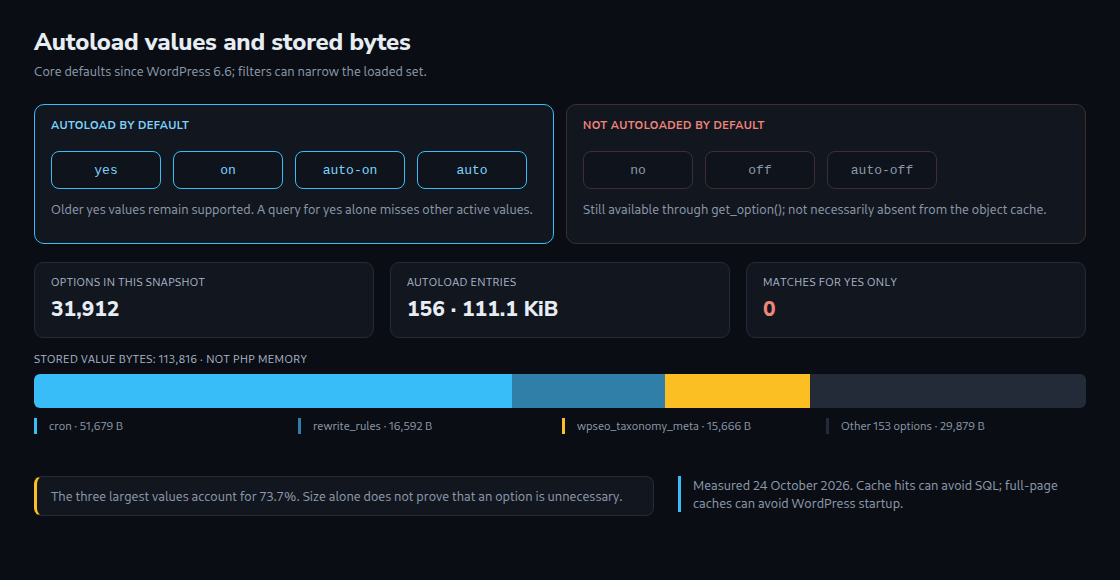
Task: Click the 'no' value chip
Action: point(638,170)
